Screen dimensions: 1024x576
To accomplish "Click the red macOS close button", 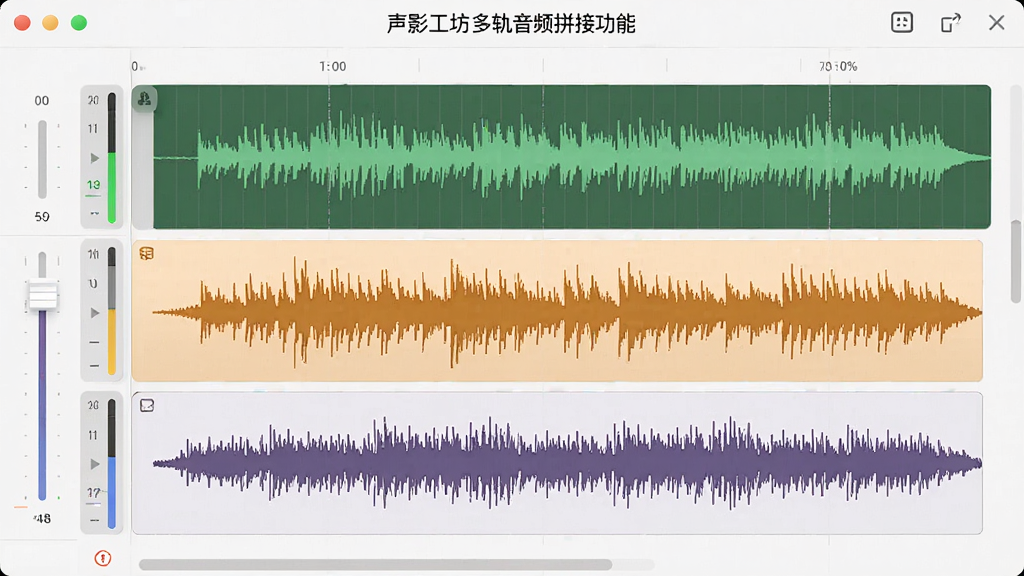I will coord(22,23).
